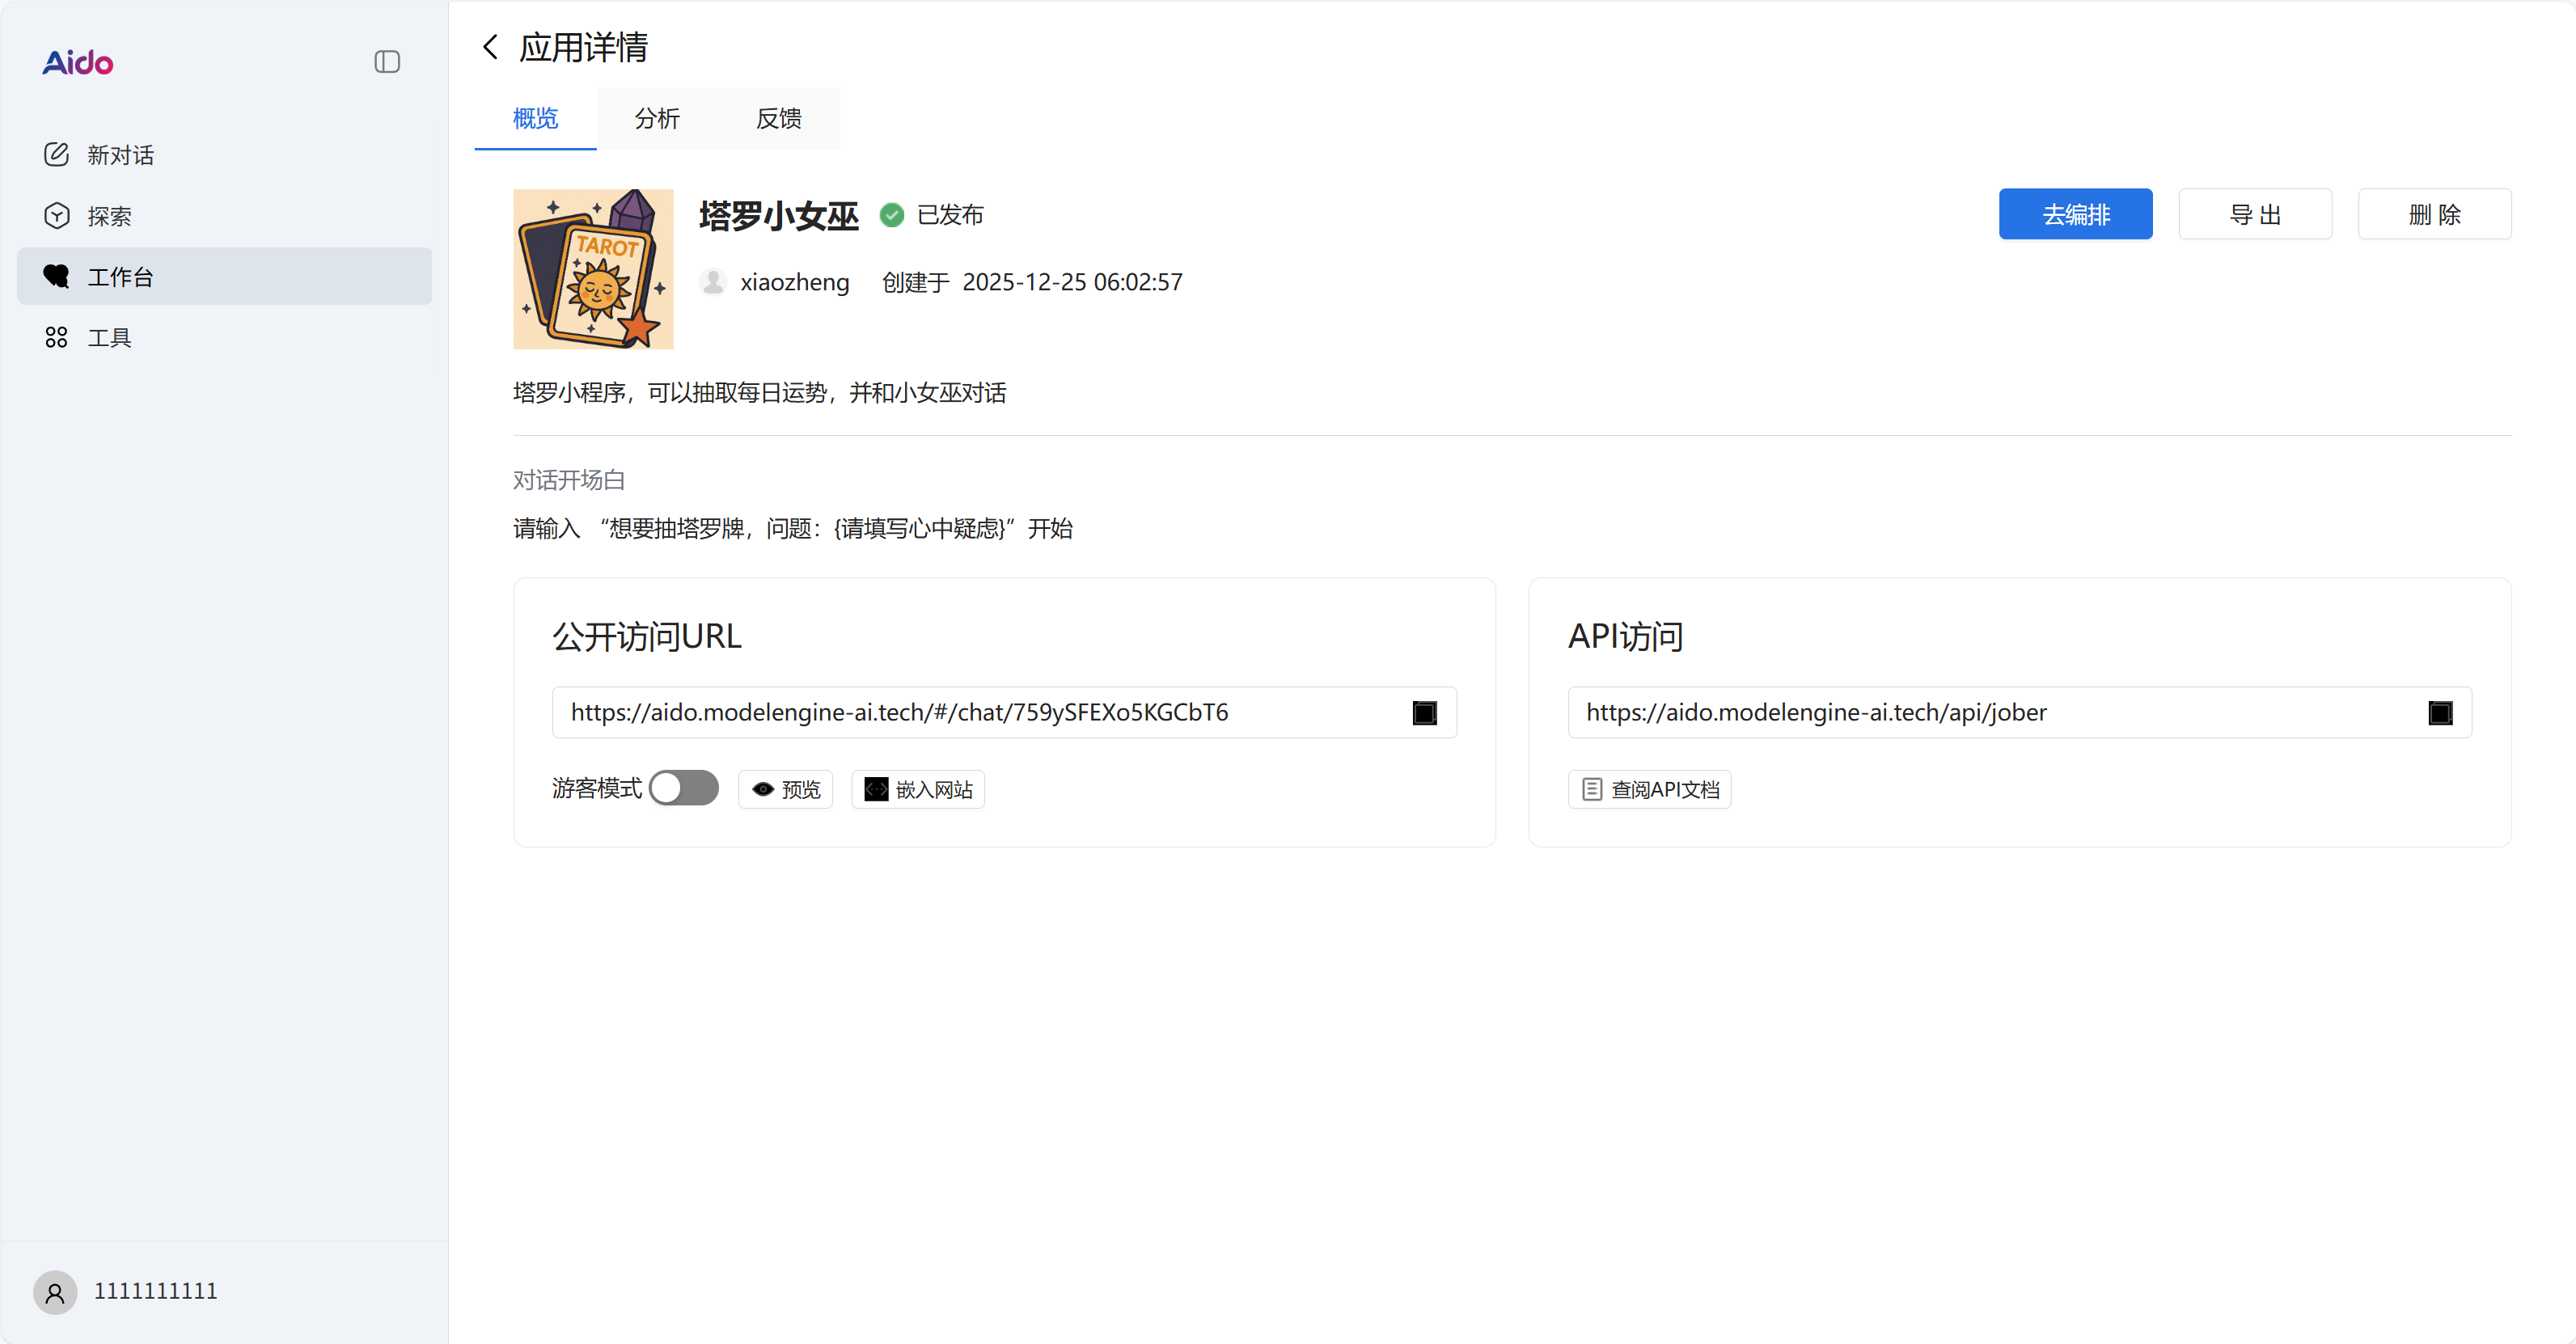Click the back arrow next to 应用详情
2576x1344 pixels.
pyautogui.click(x=490, y=46)
